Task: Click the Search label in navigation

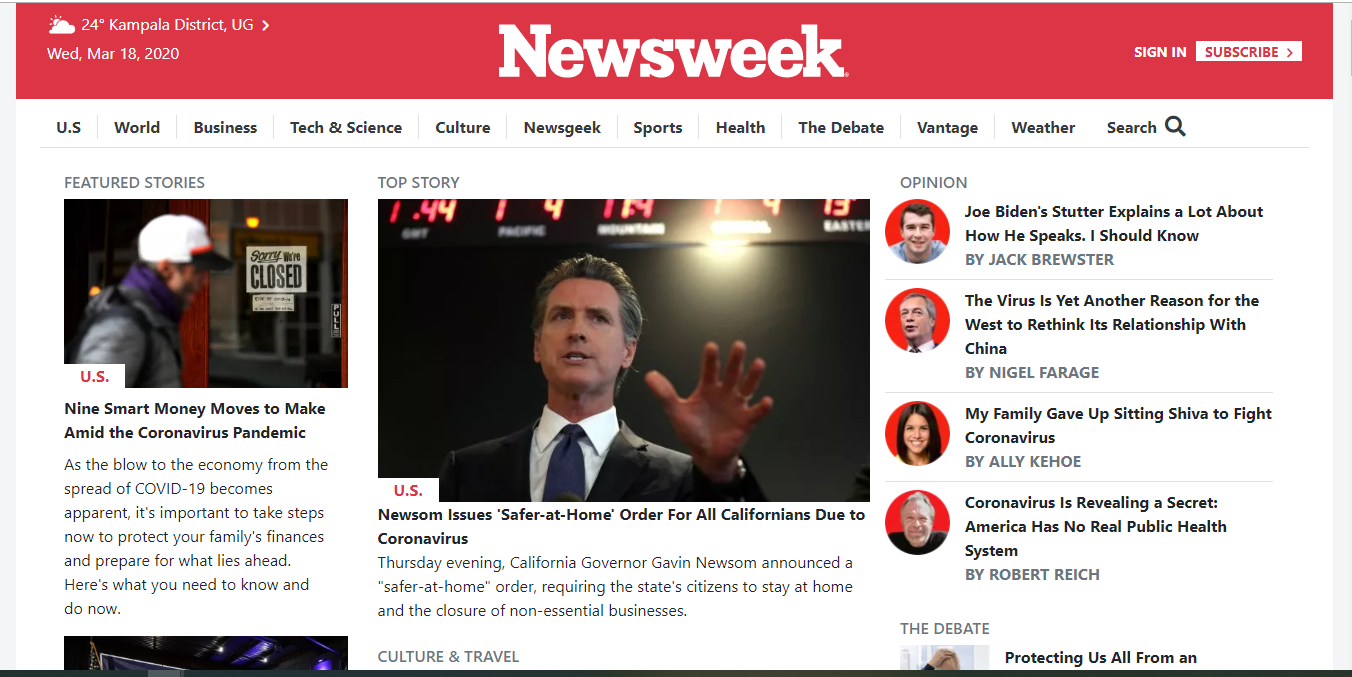Action: 1131,127
